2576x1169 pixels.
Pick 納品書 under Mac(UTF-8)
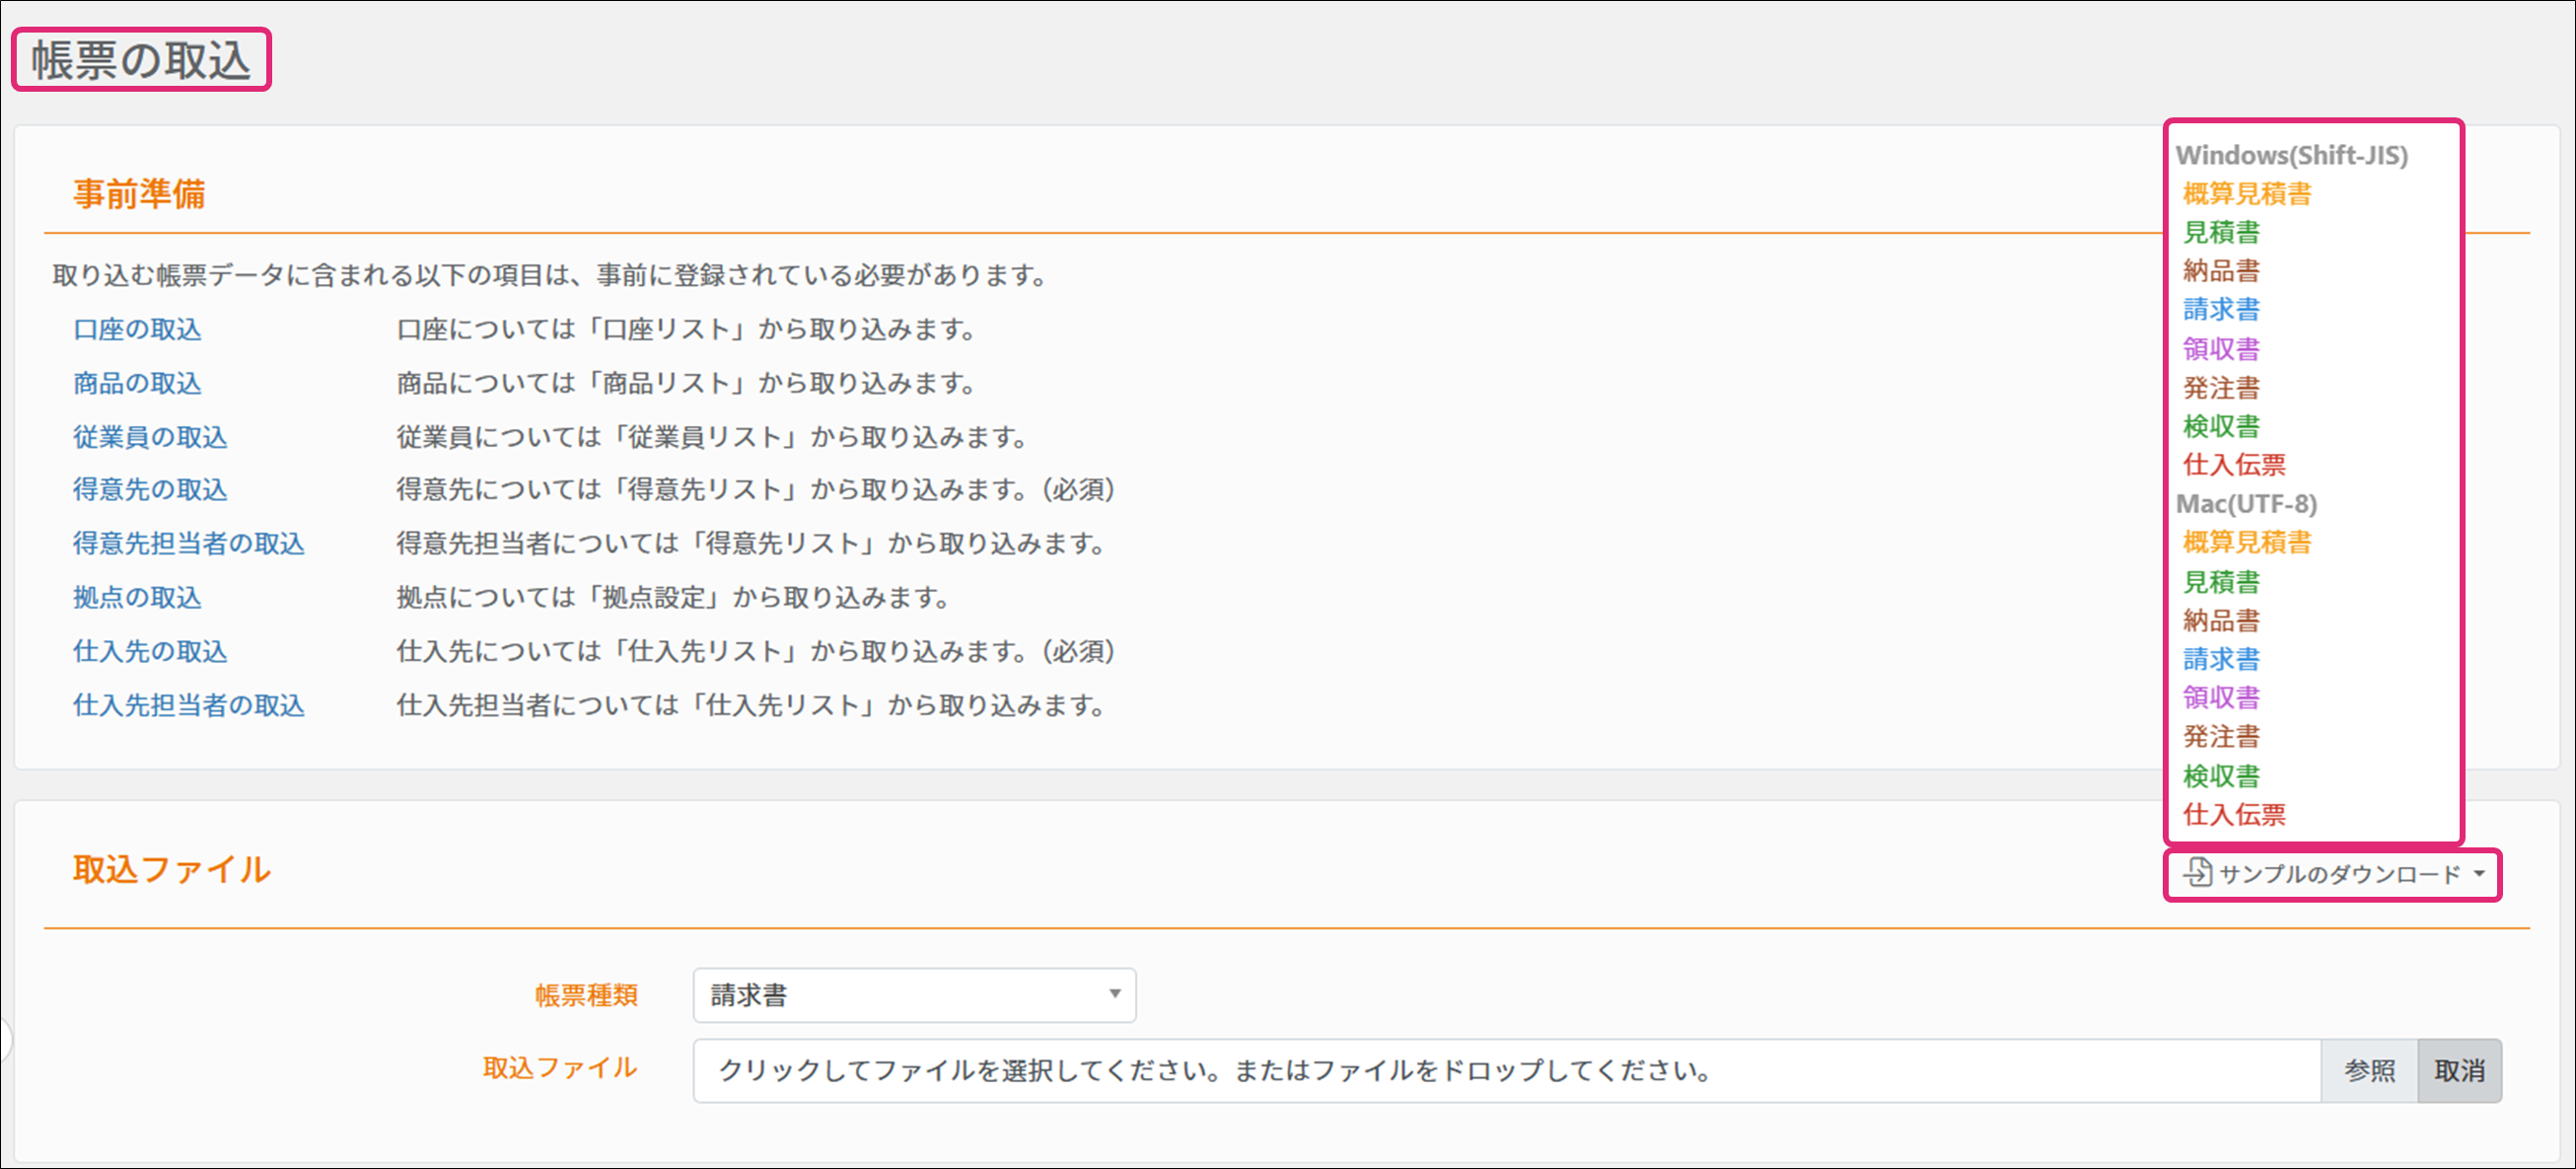pos(2220,621)
